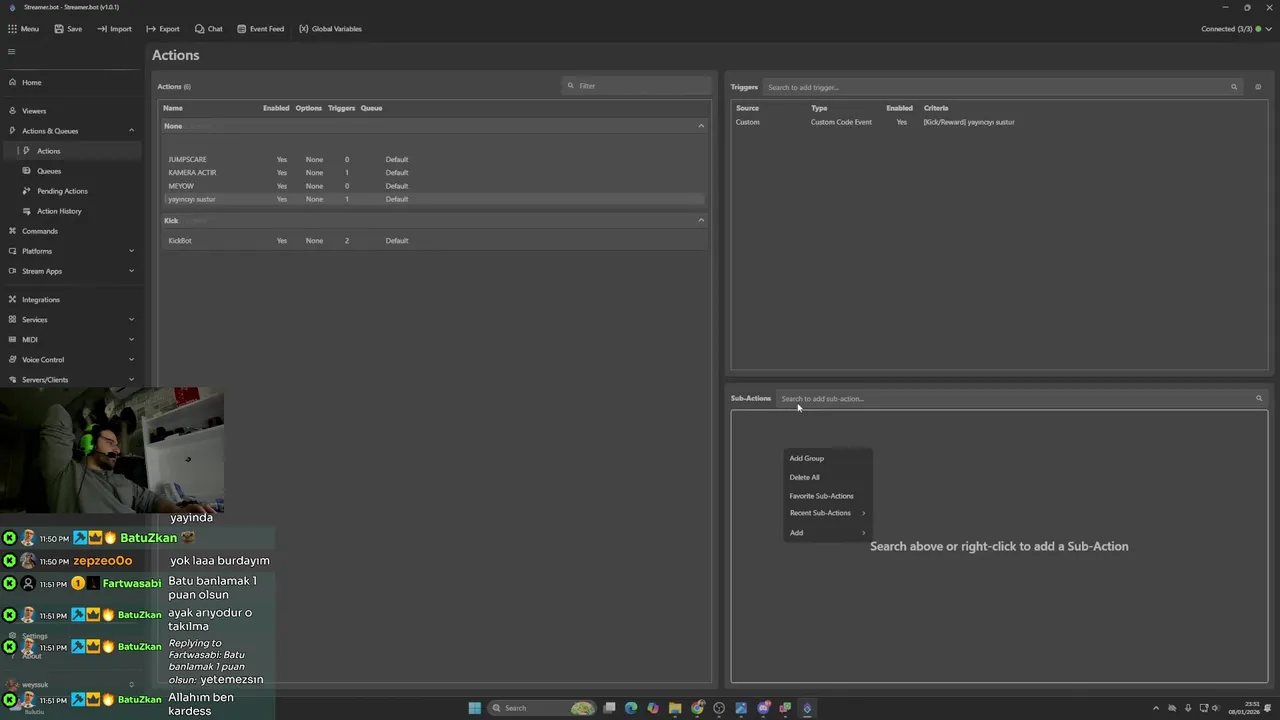Image resolution: width=1280 pixels, height=720 pixels.
Task: Click Save in the top toolbar
Action: pyautogui.click(x=68, y=29)
